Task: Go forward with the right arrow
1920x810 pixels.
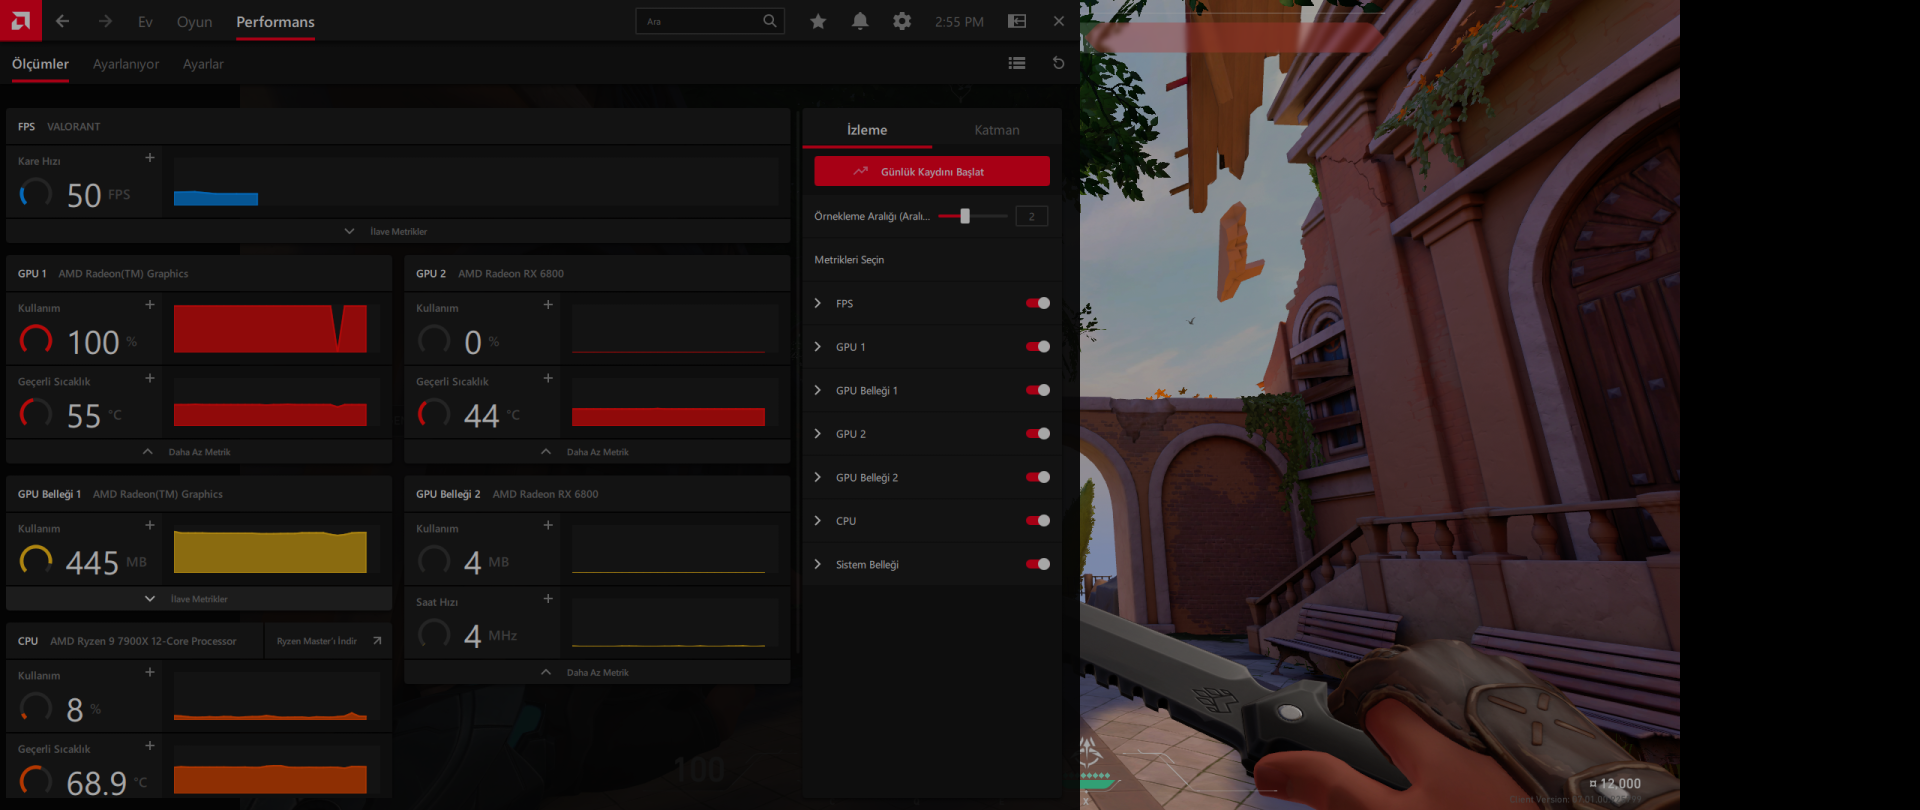Action: [x=105, y=21]
